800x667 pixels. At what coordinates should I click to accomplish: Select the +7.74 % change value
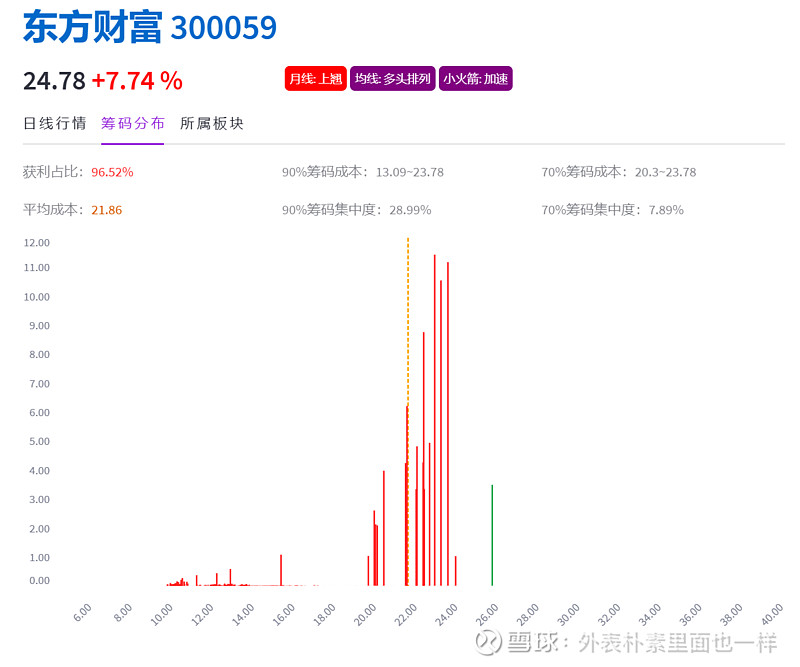[137, 81]
